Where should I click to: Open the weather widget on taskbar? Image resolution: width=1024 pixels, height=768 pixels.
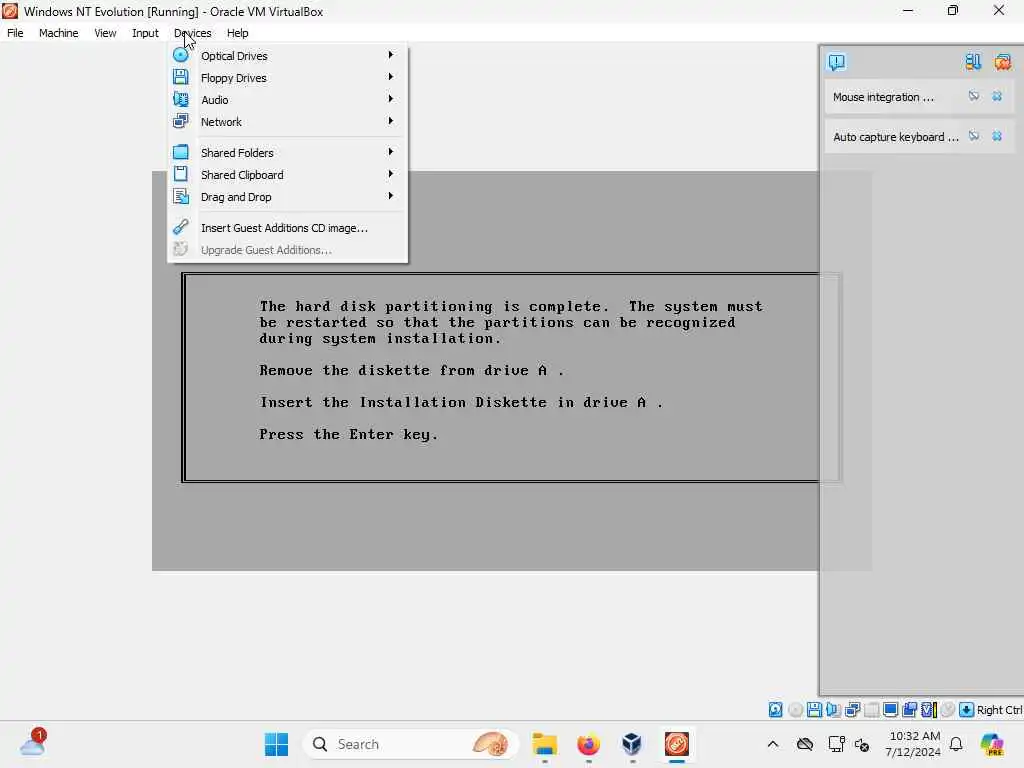pyautogui.click(x=32, y=743)
